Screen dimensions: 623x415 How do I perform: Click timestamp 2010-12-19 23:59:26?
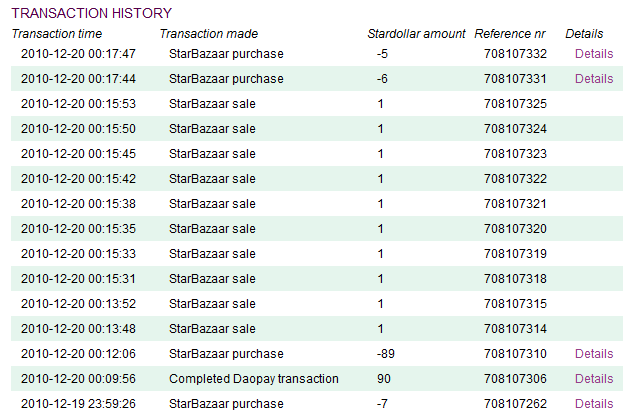click(78, 404)
